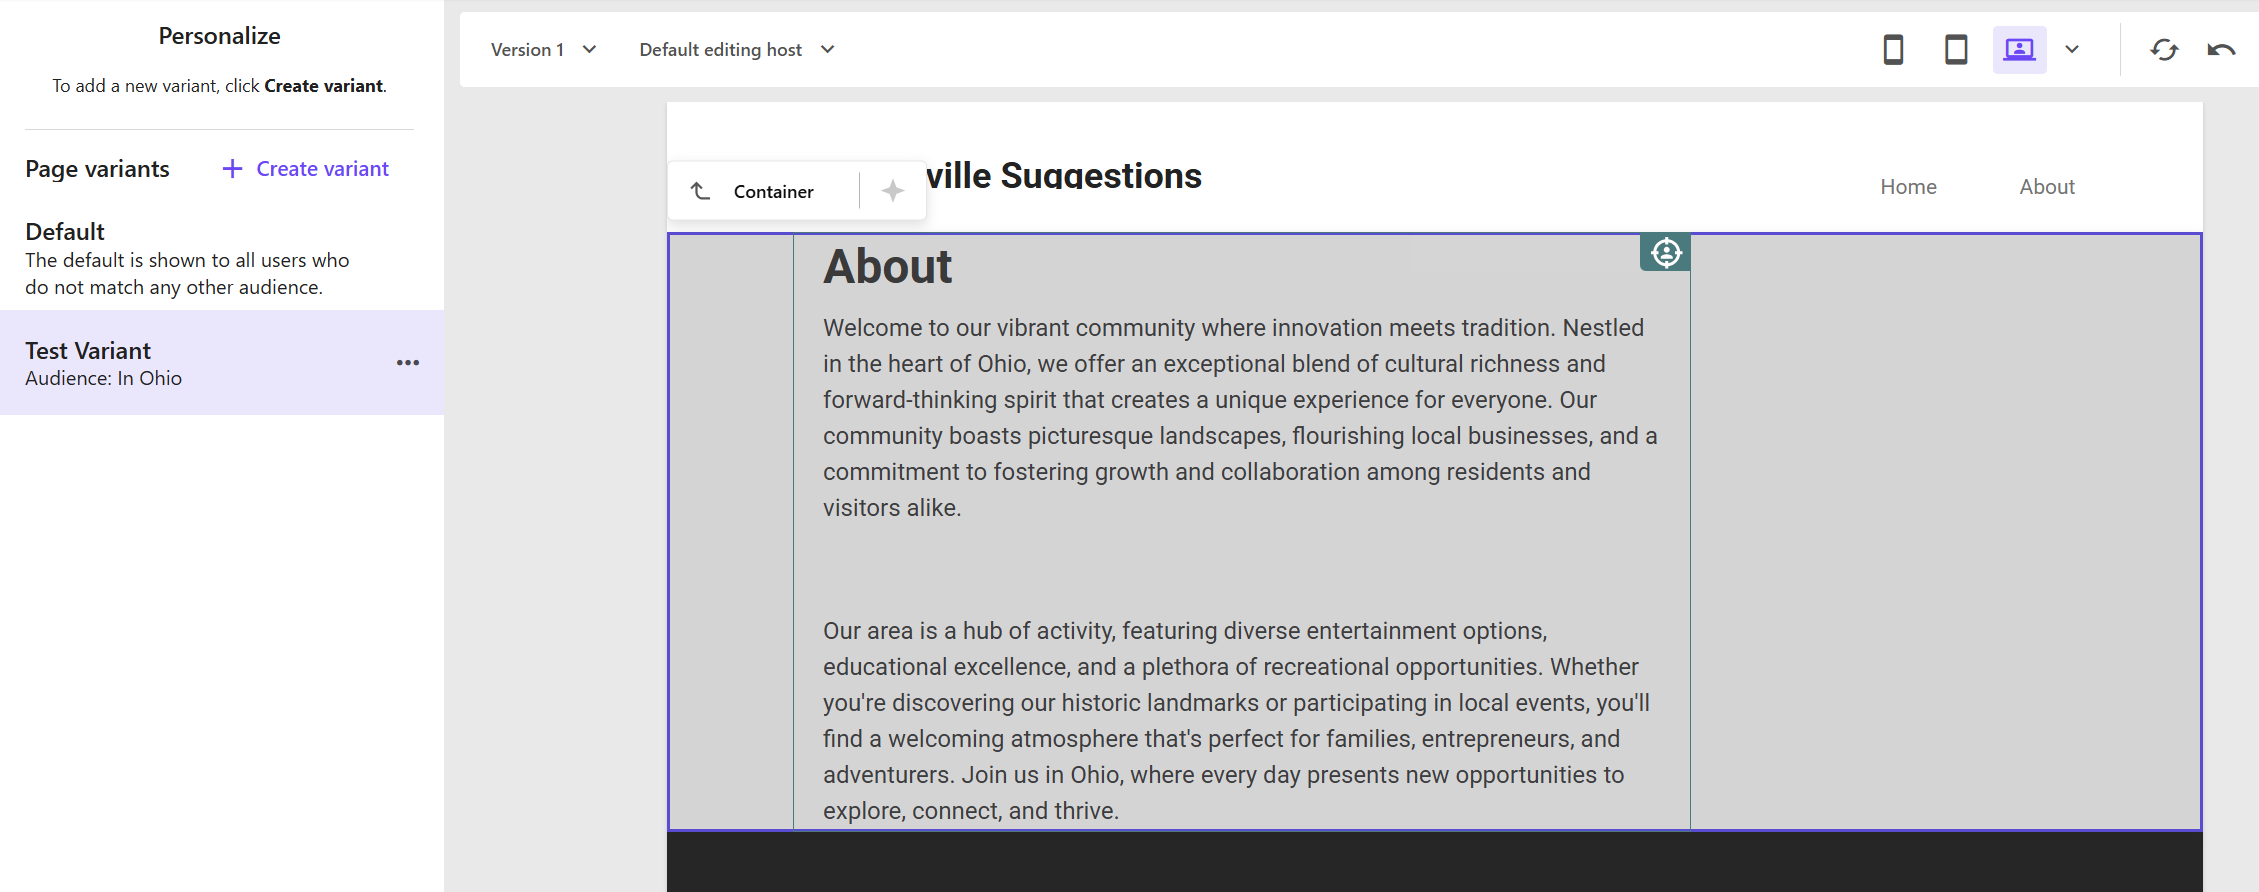Screen dimensions: 2259x892
Task: Click the Container label in floating toolbar
Action: coord(773,191)
